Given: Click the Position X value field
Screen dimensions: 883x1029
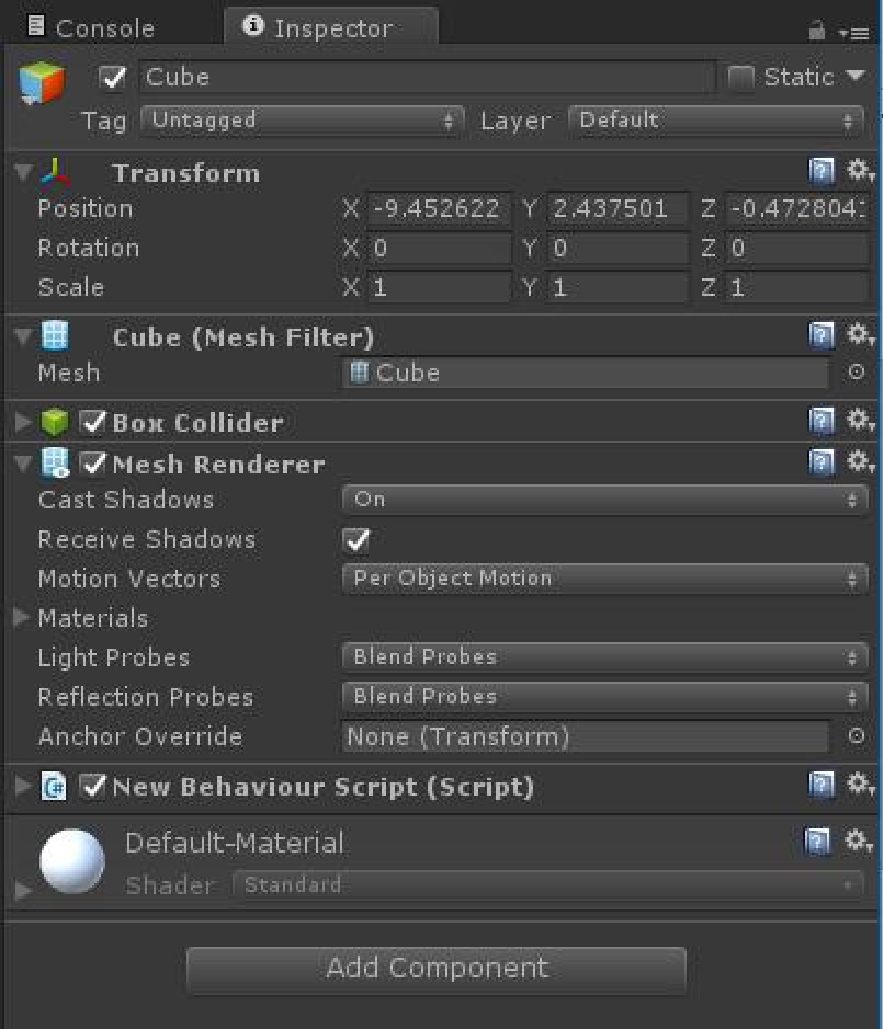Looking at the screenshot, I should click(x=438, y=209).
